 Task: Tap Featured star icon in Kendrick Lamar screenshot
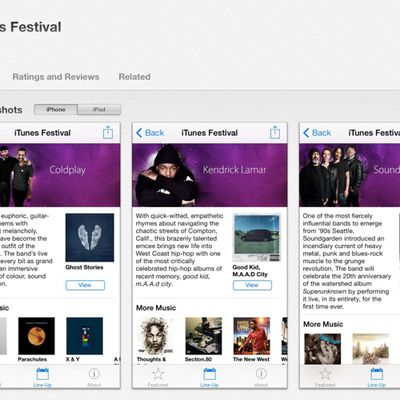click(158, 377)
